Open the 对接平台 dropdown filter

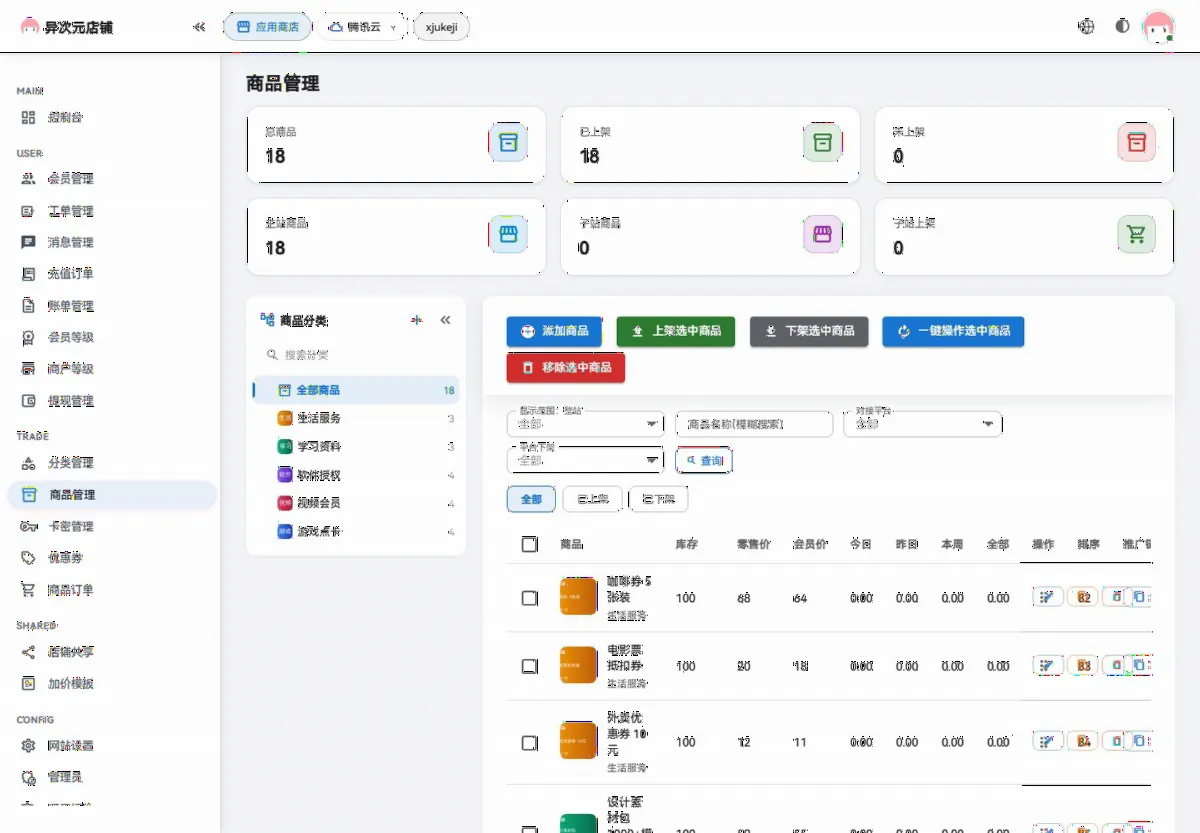pos(923,424)
